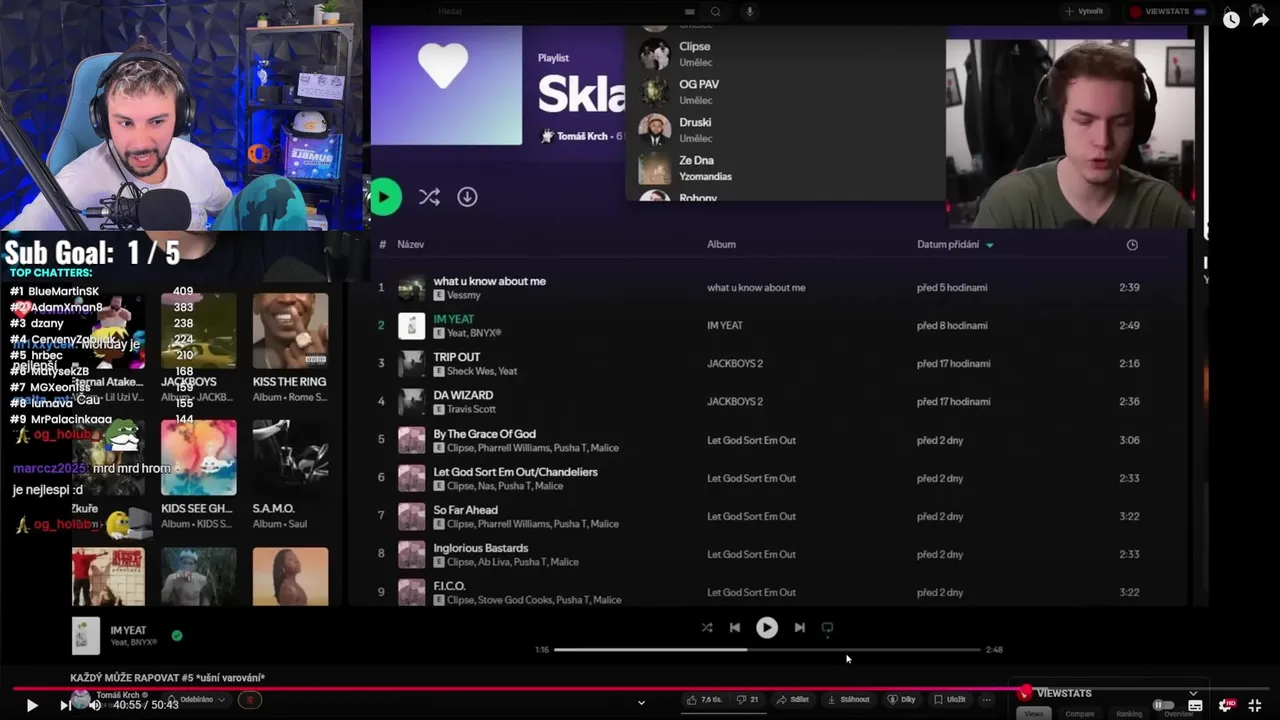
Task: Click the Sdílet share button
Action: tap(793, 700)
